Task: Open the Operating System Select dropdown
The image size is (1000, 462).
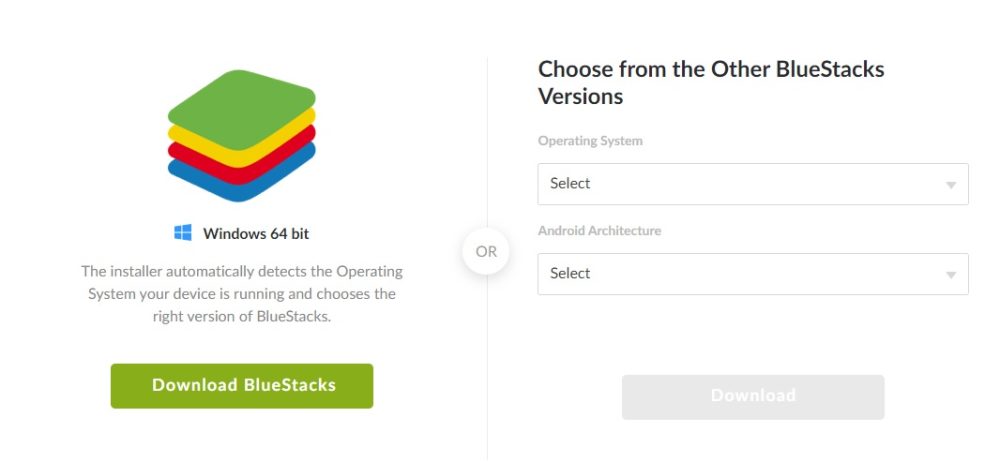Action: tap(752, 184)
